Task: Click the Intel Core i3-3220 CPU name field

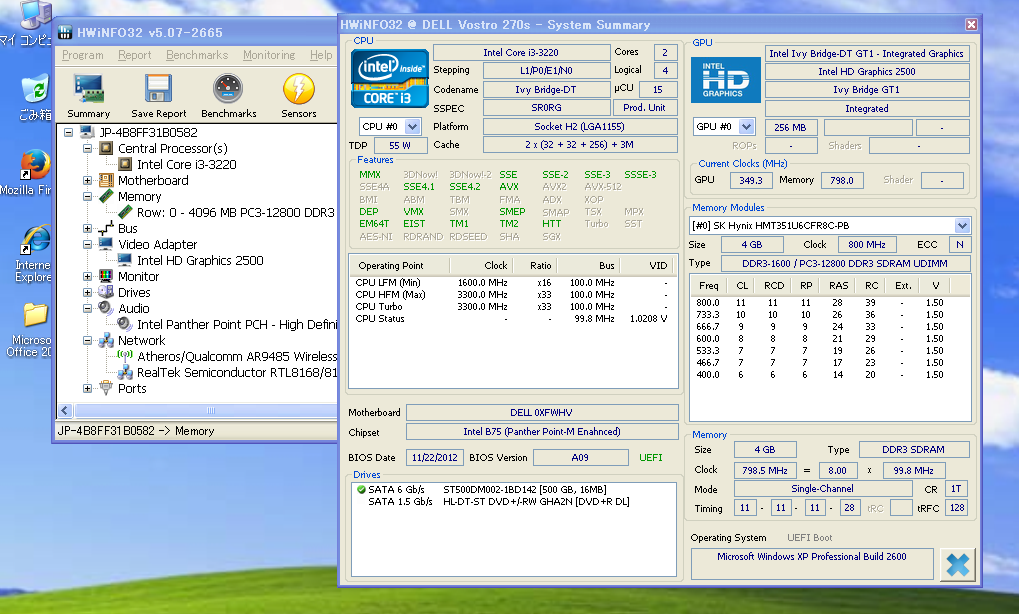Action: 521,53
